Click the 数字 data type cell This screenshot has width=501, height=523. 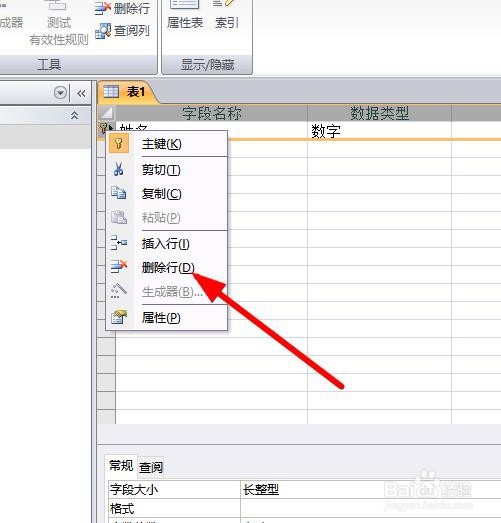[379, 131]
